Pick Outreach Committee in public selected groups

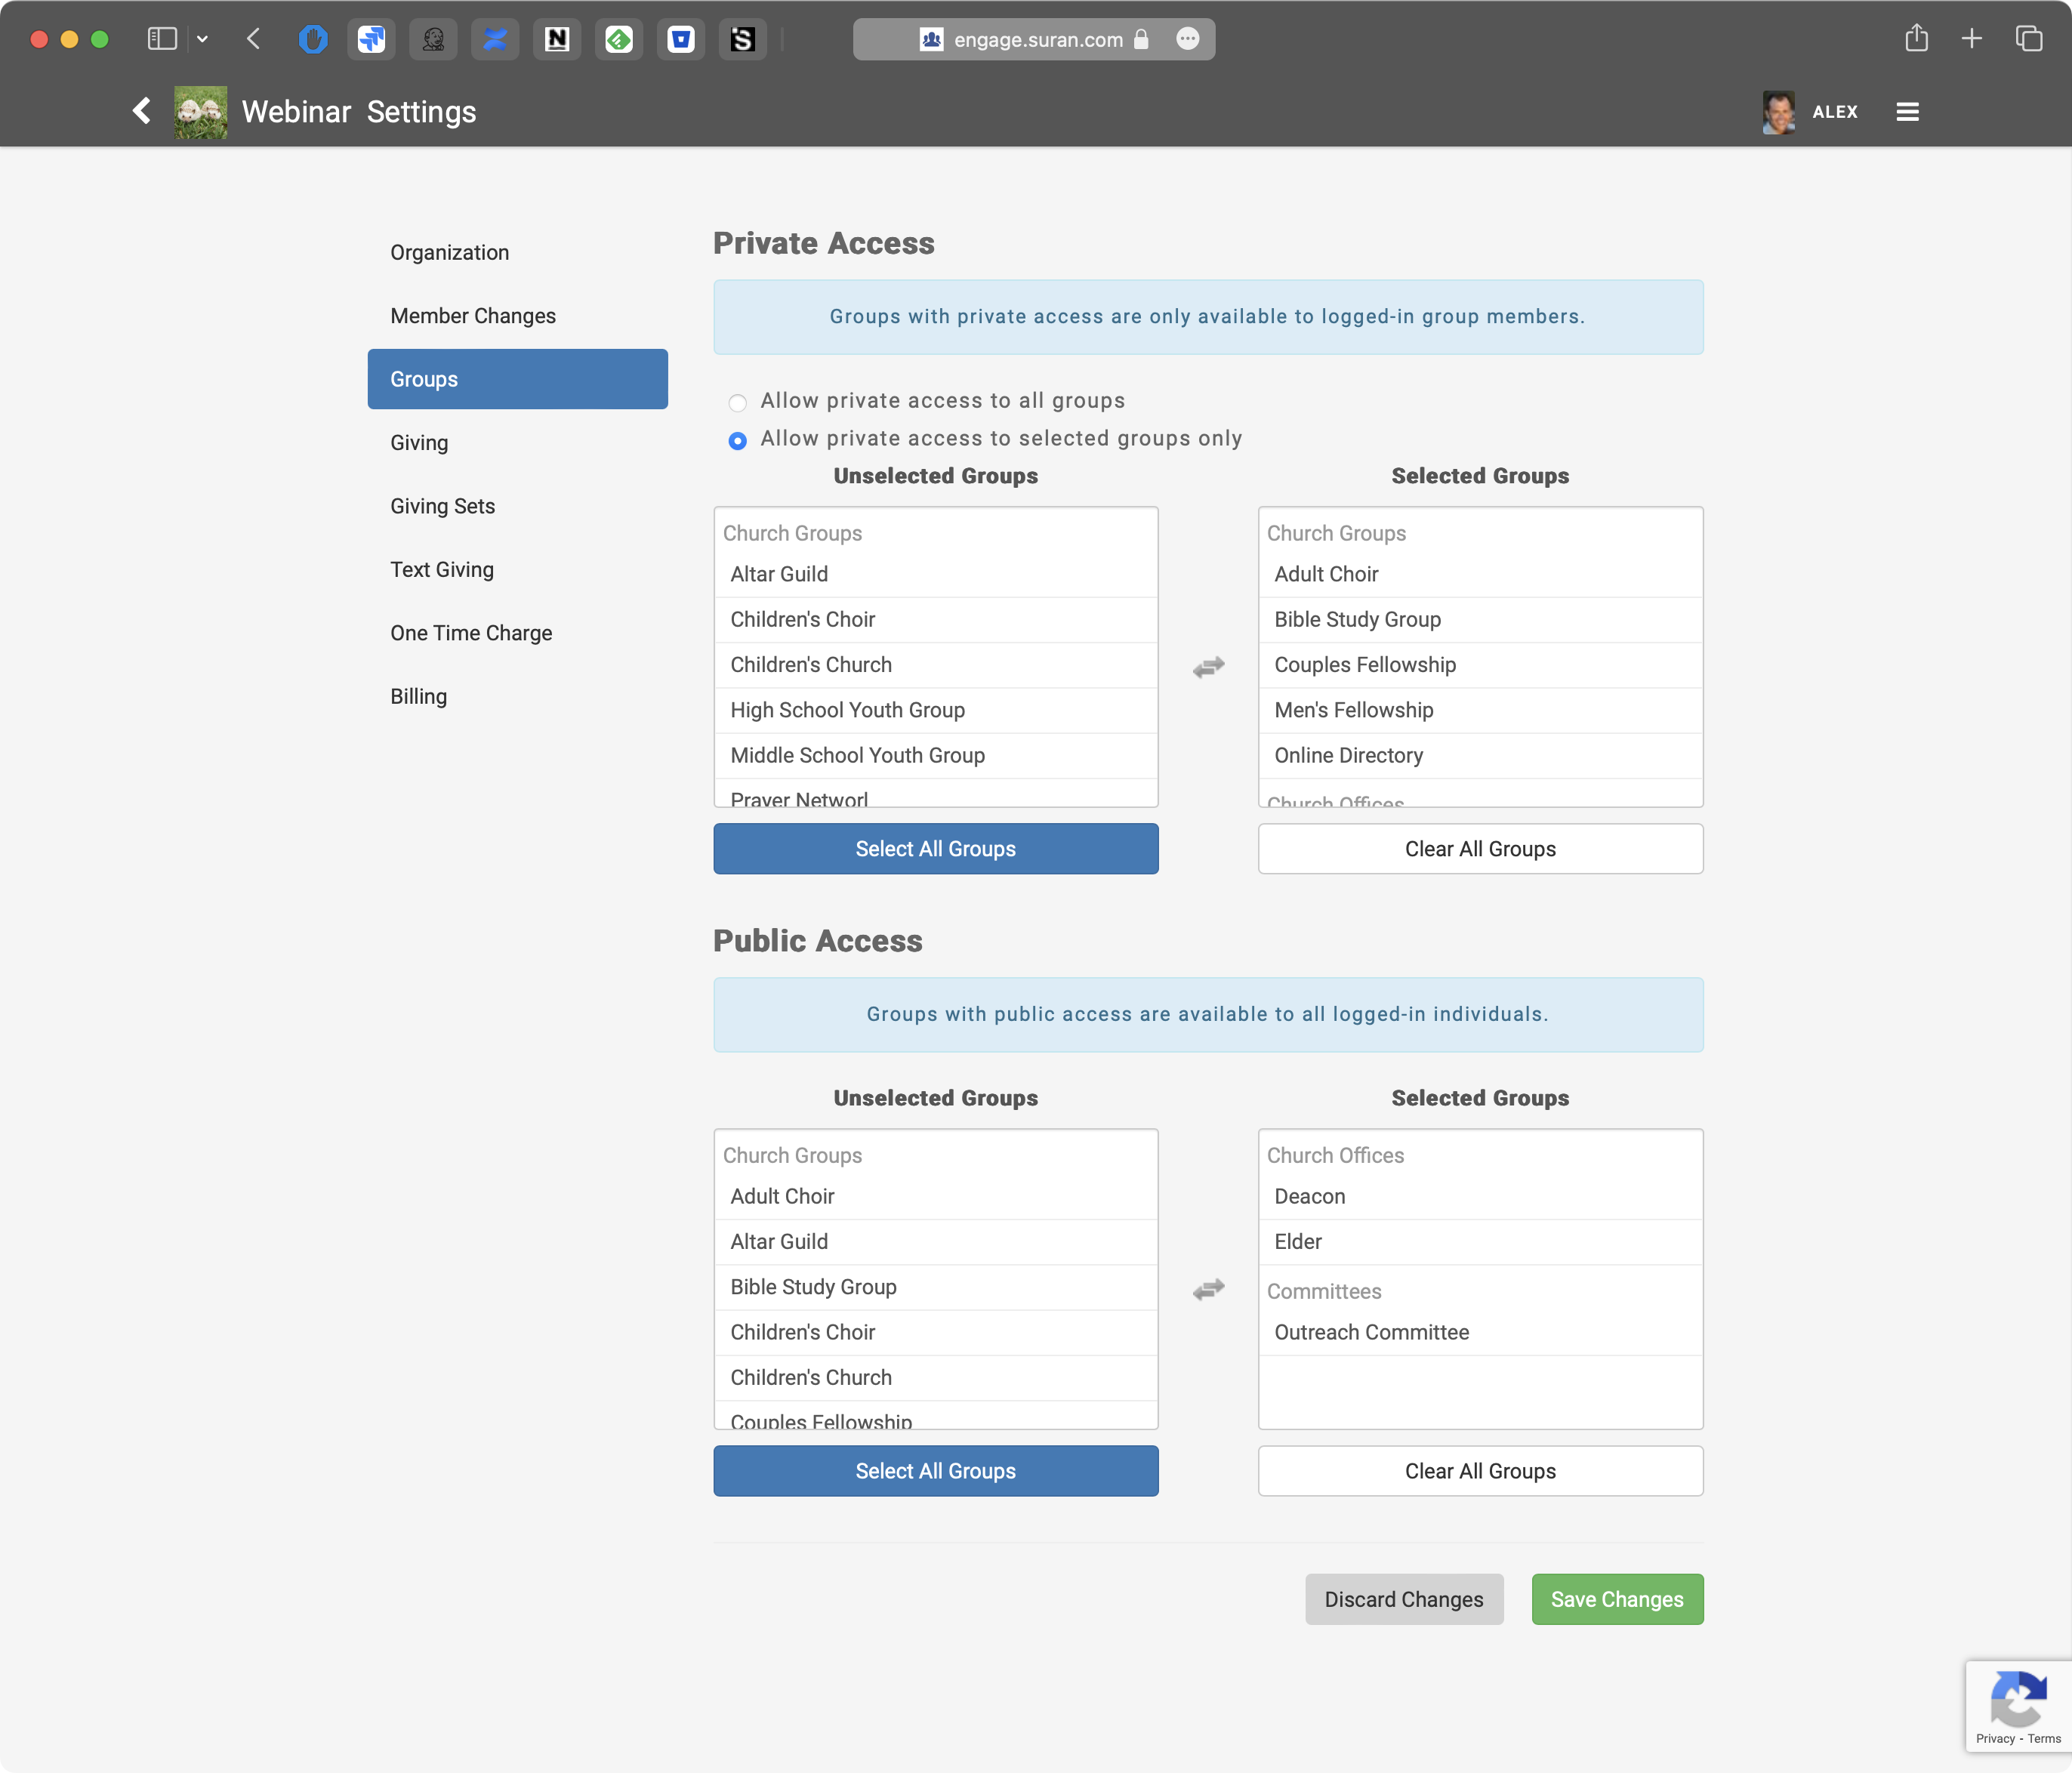coord(1371,1332)
